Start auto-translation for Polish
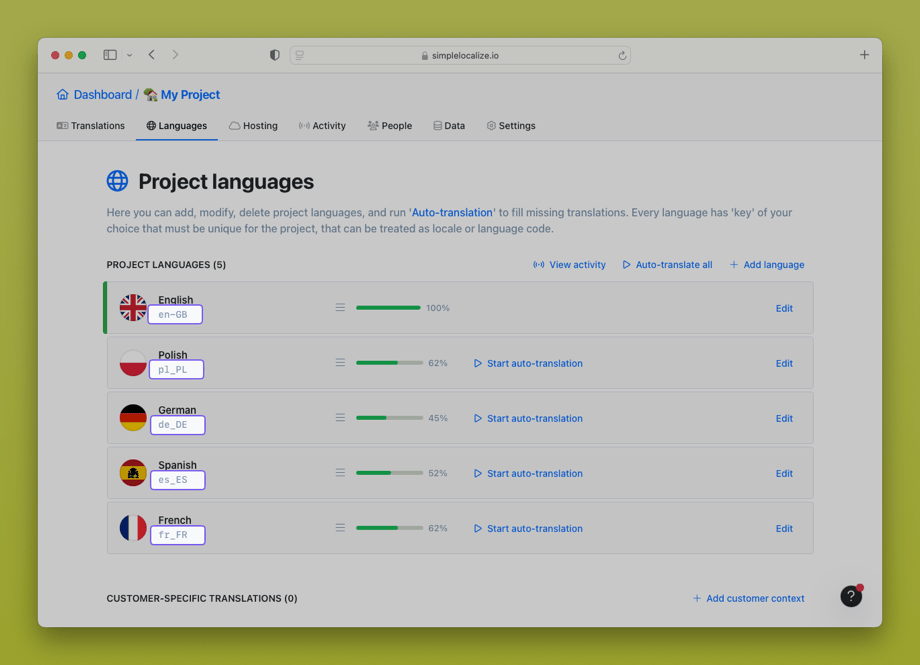Viewport: 920px width, 665px height. [528, 363]
